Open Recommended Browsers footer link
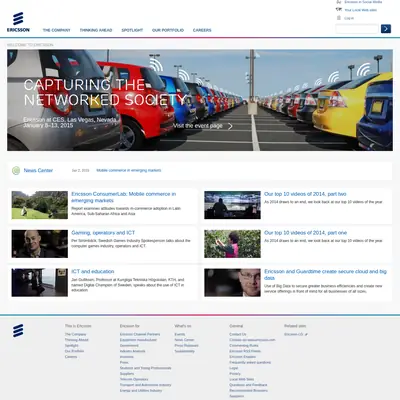Image resolution: width=400 pixels, height=400 pixels. tap(248, 390)
